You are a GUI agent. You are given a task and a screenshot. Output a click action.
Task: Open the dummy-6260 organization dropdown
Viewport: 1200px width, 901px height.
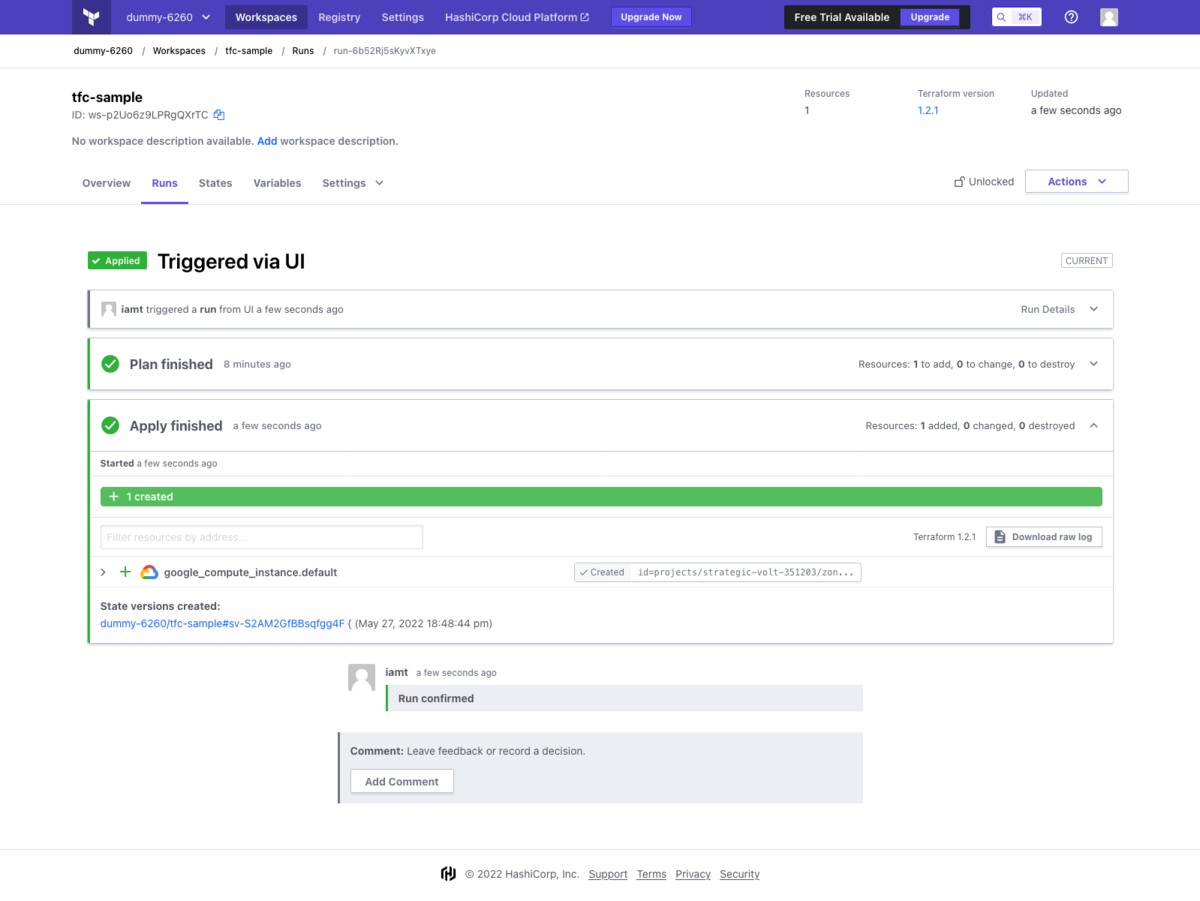[168, 17]
